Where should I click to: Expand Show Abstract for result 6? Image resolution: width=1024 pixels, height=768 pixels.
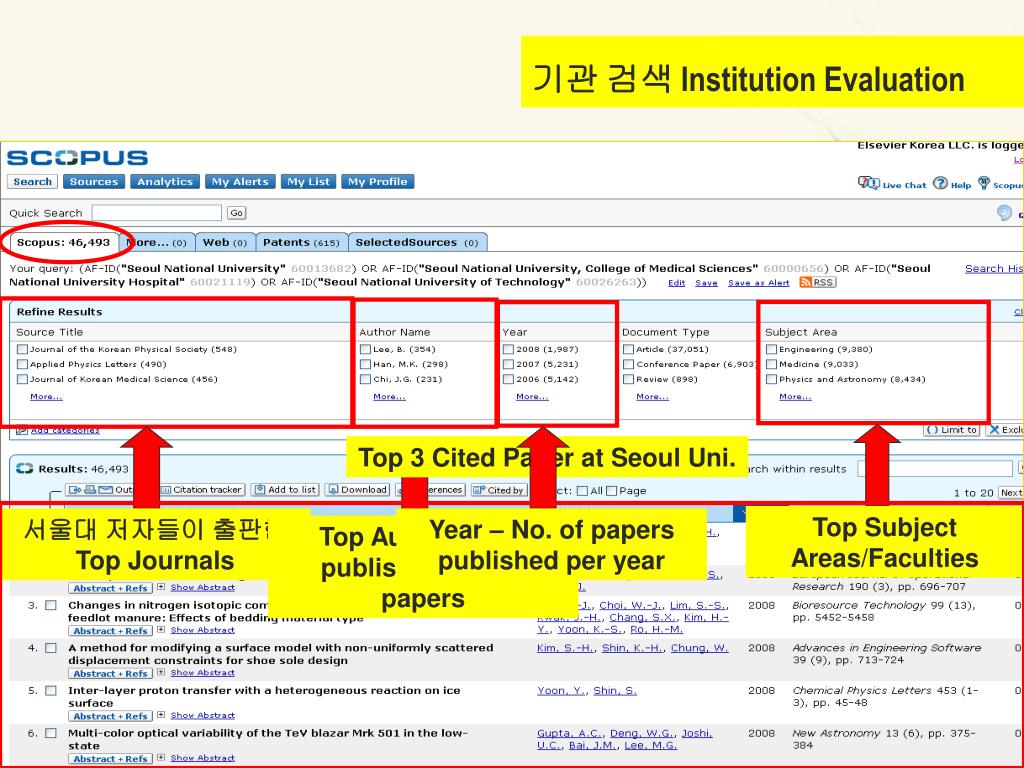(x=202, y=758)
